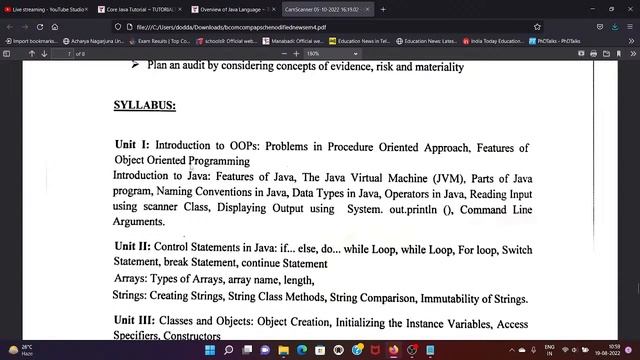Screen dimensions: 640x360
Task: Open Exam Results Top Co... bookmark
Action: (x=160, y=41)
